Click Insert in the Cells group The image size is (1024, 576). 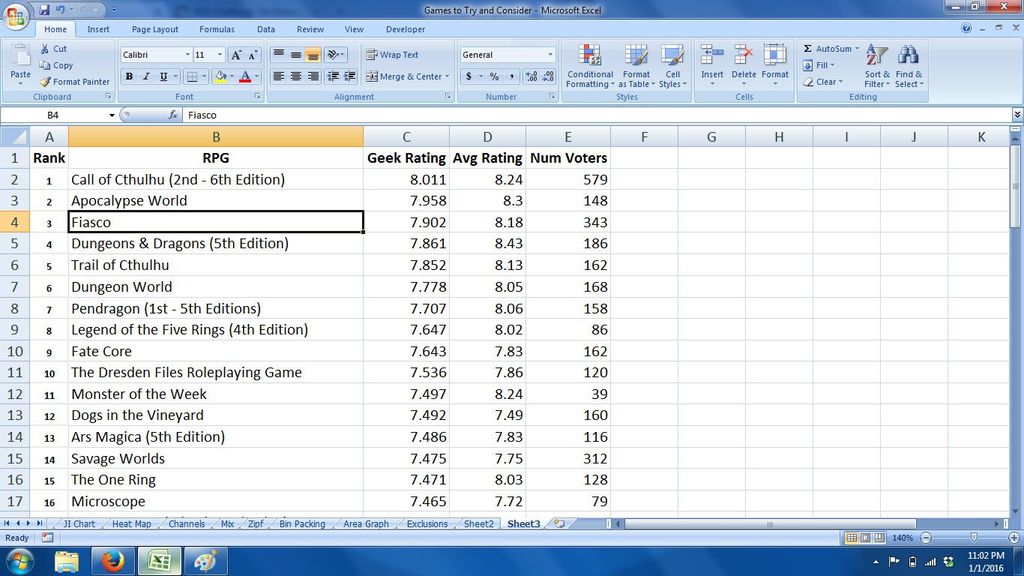712,65
